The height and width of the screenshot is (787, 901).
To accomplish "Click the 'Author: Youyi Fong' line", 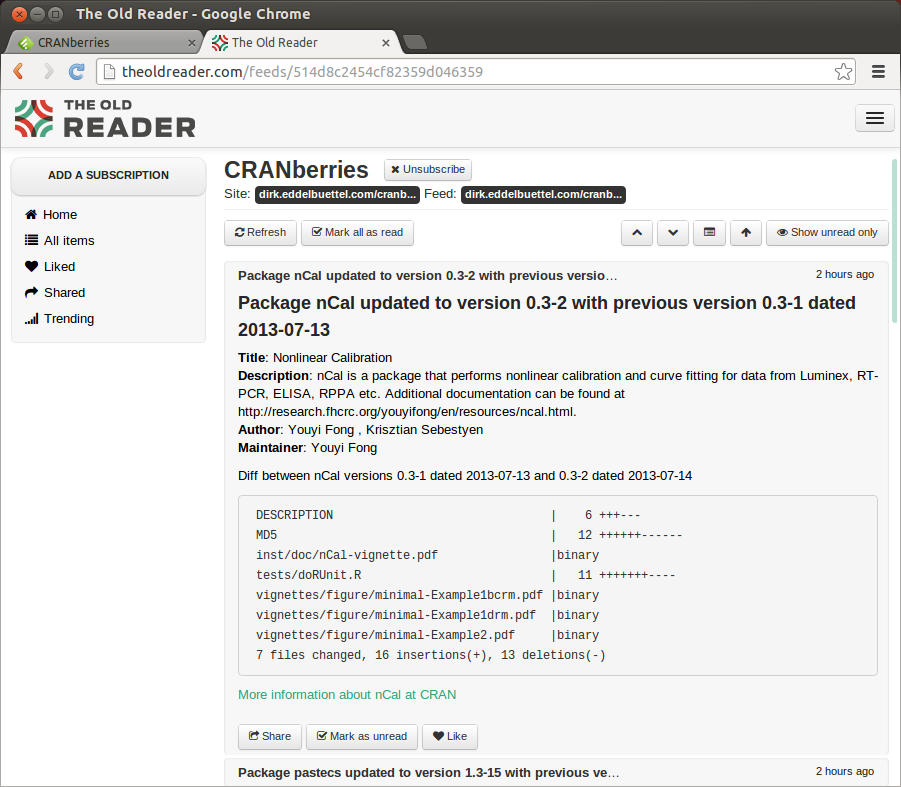I will coord(360,430).
